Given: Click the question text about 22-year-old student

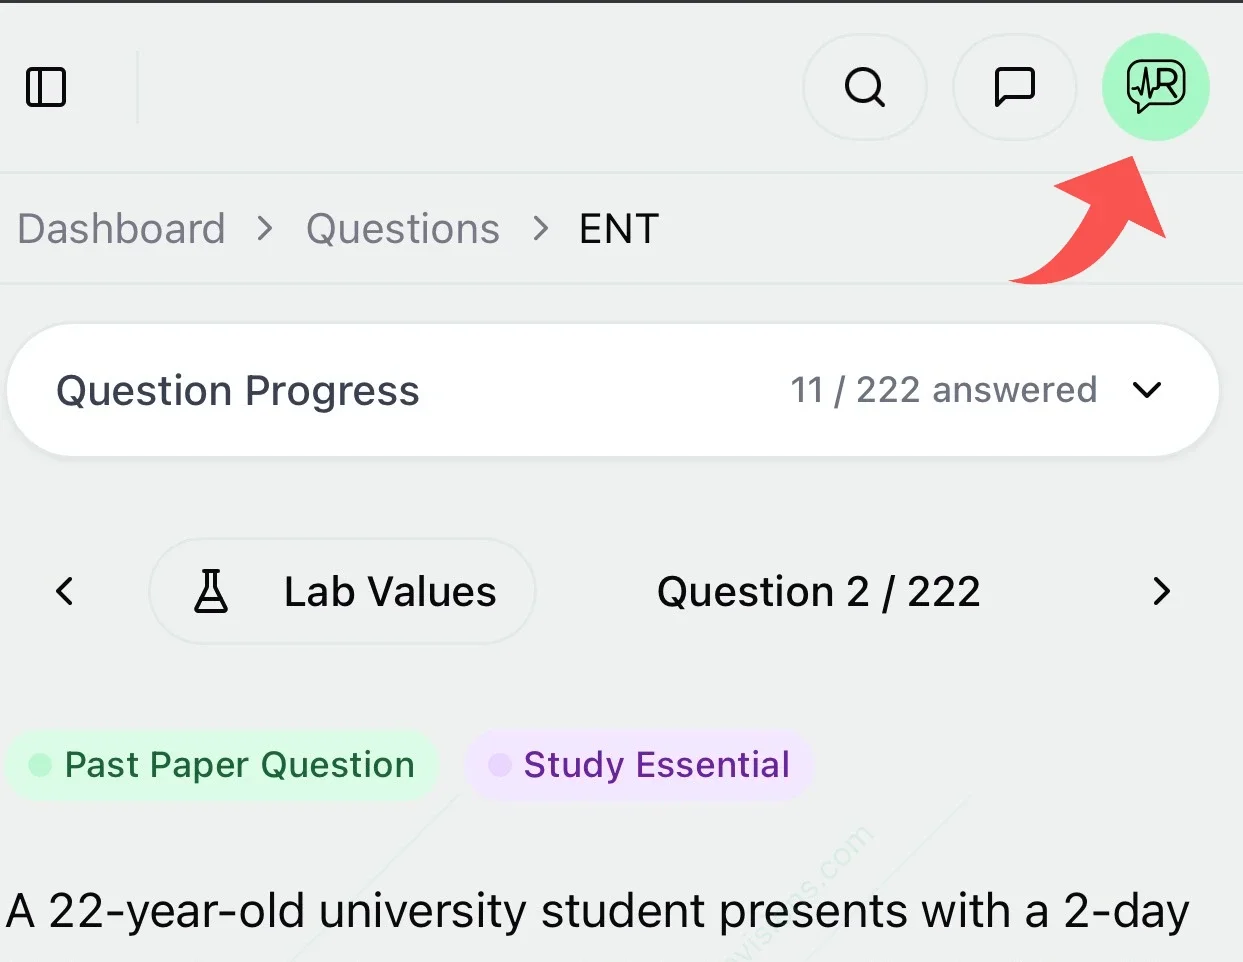Looking at the screenshot, I should click(x=598, y=911).
